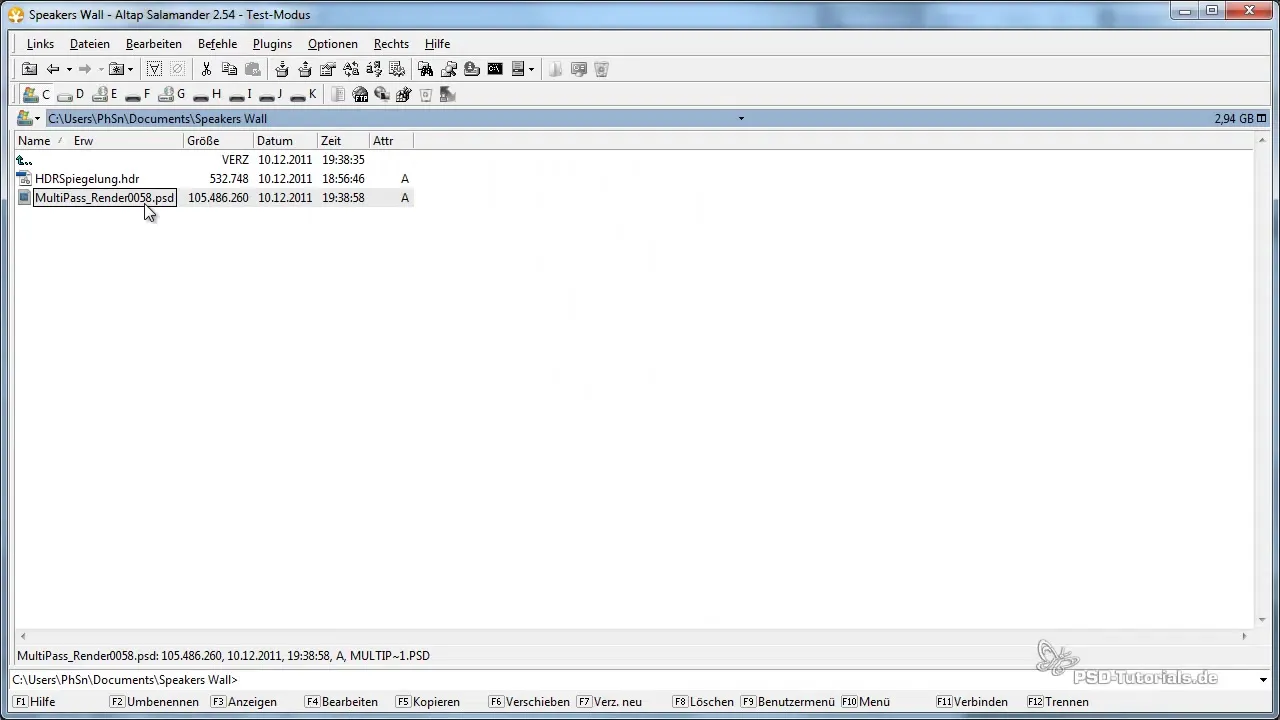Open back history dropdown arrow
Image resolution: width=1280 pixels, height=720 pixels.
pyautogui.click(x=69, y=69)
